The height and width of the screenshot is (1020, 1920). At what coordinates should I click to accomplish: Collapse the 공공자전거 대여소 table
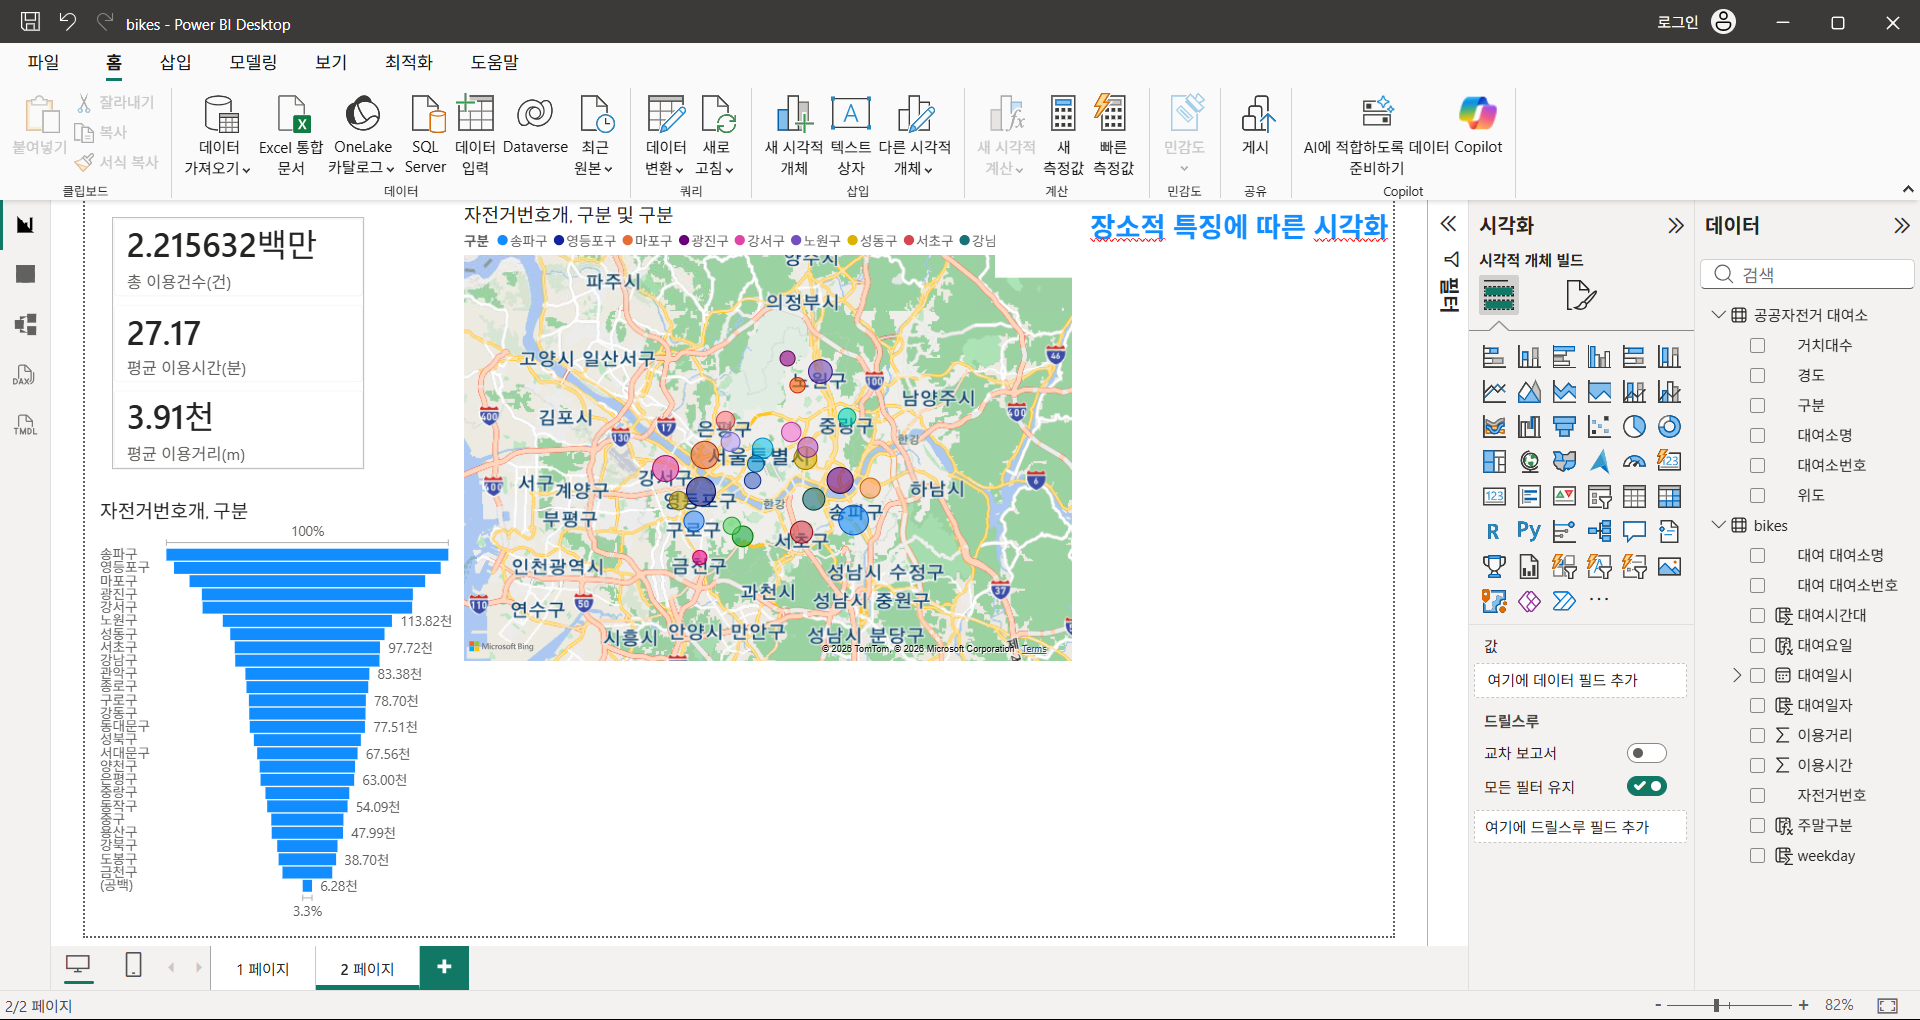(x=1718, y=315)
